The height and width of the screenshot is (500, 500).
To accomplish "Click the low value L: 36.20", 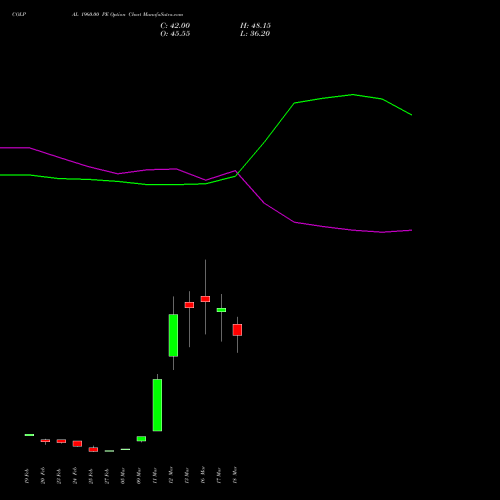I will [255, 34].
